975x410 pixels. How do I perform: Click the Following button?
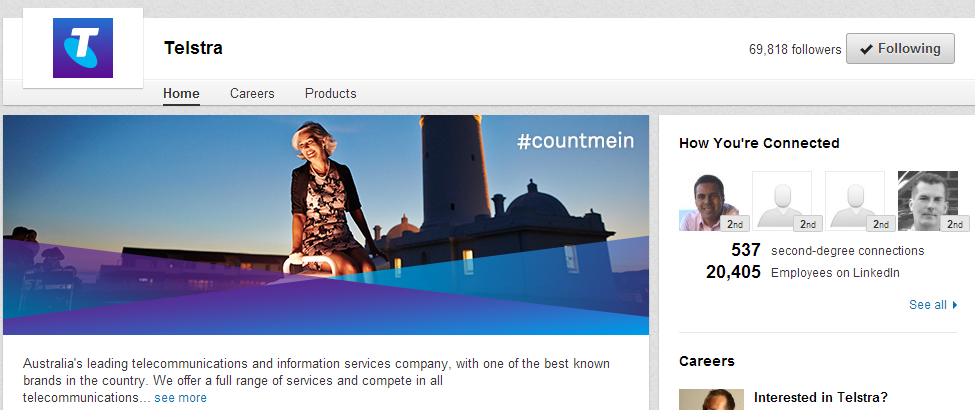click(x=900, y=49)
